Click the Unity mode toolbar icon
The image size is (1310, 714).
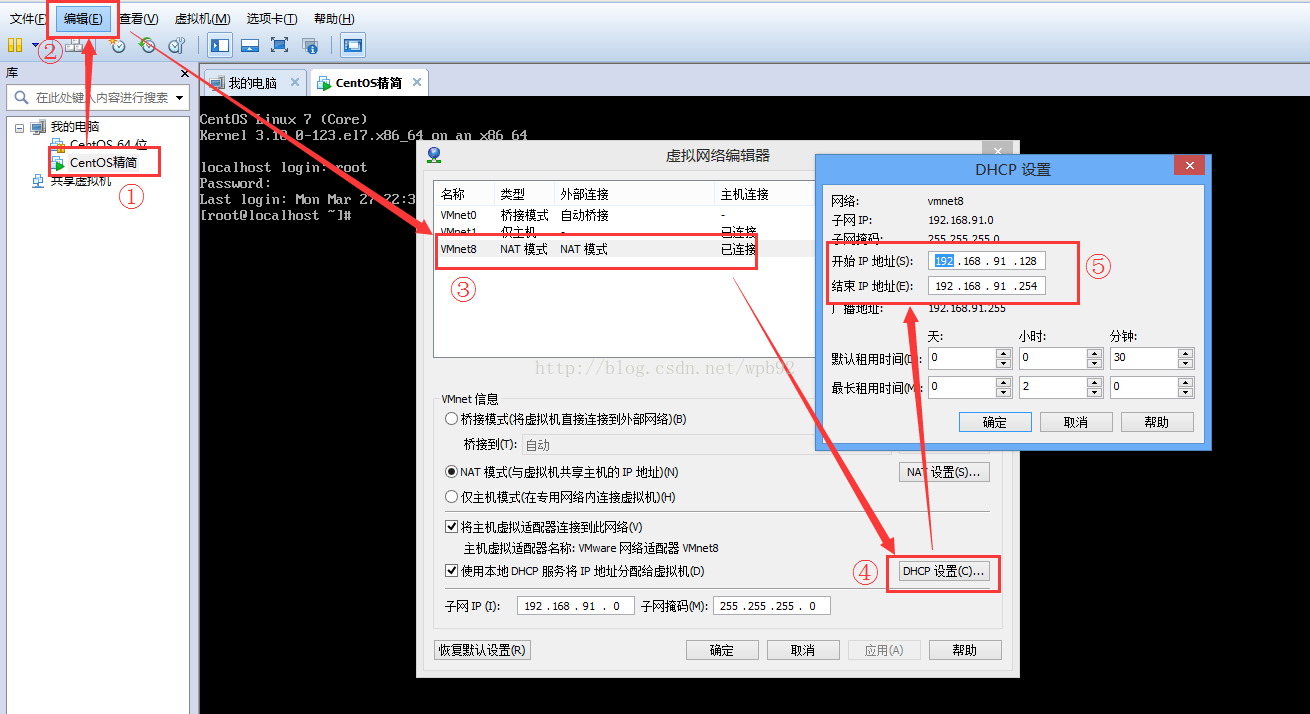click(x=310, y=45)
